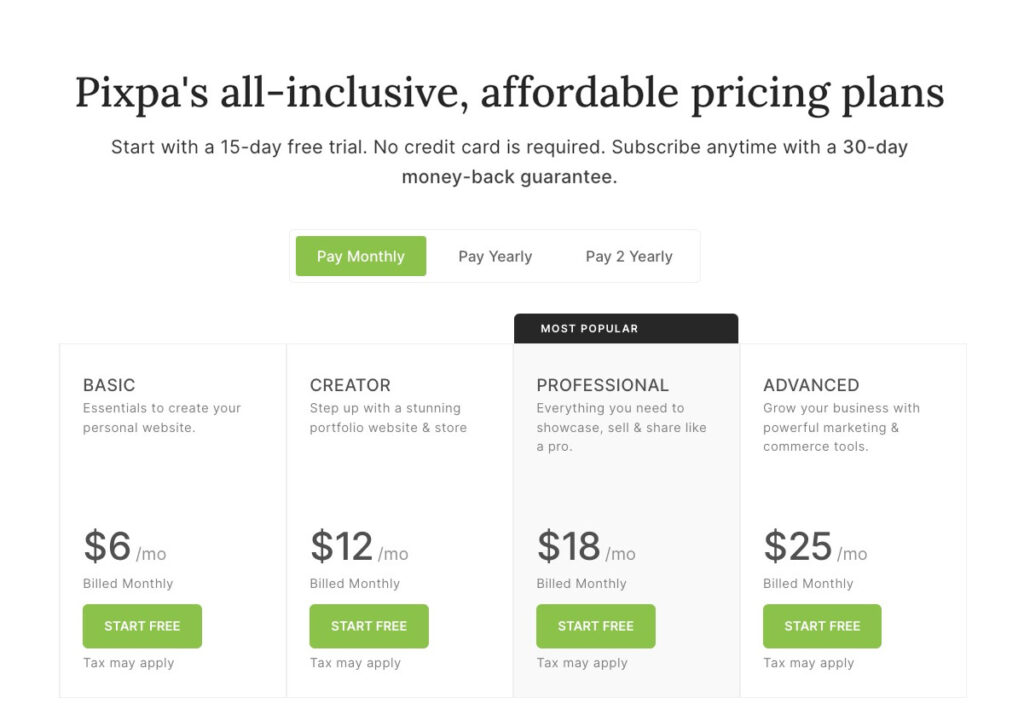Start free trial on the Creator plan
Screen dimensions: 1024x703
coord(369,626)
